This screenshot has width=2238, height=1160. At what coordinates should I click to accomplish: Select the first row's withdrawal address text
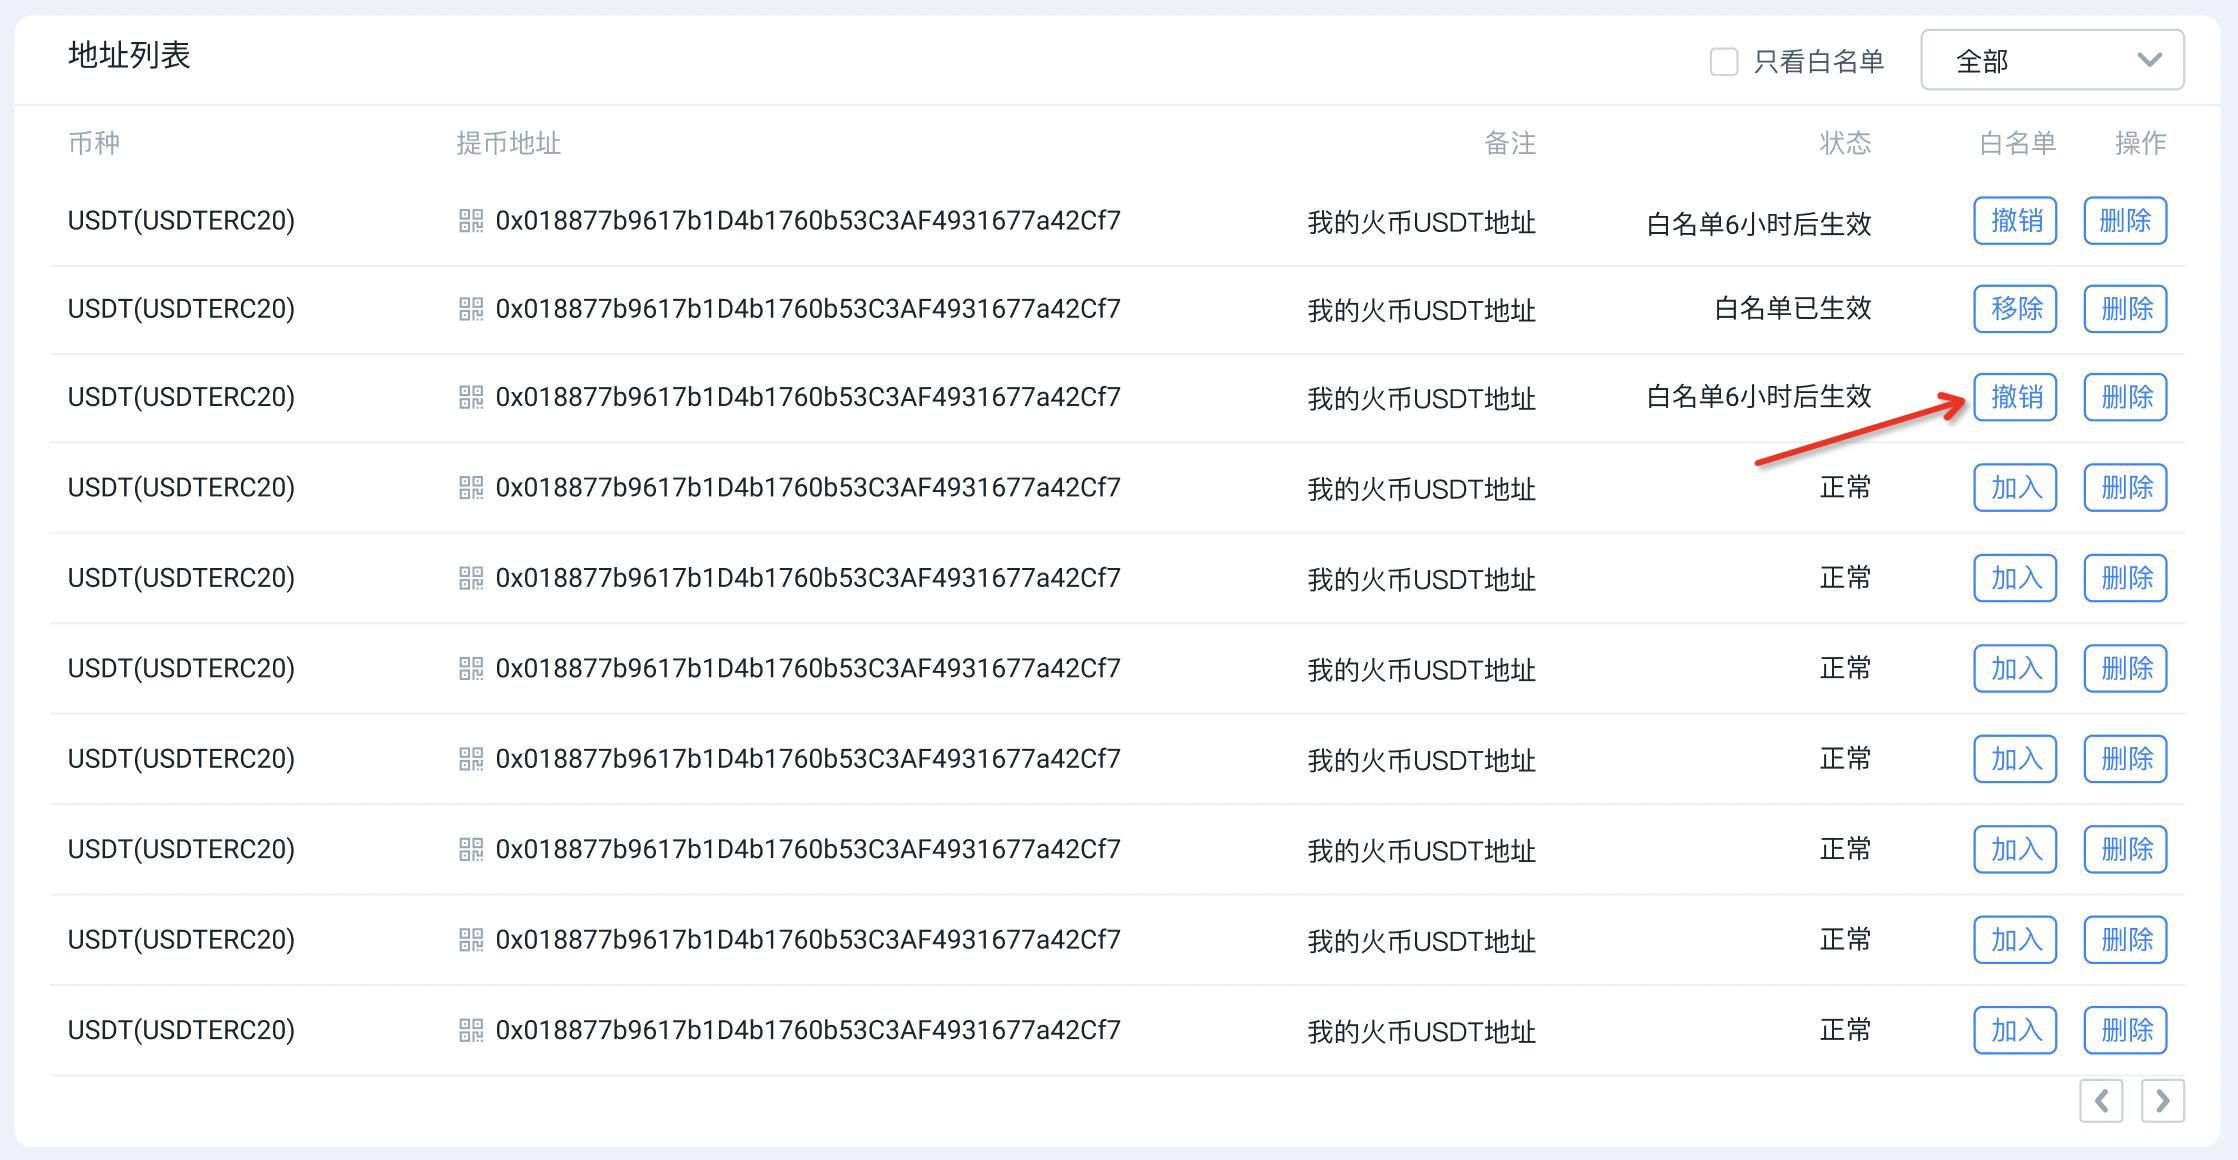click(x=808, y=221)
